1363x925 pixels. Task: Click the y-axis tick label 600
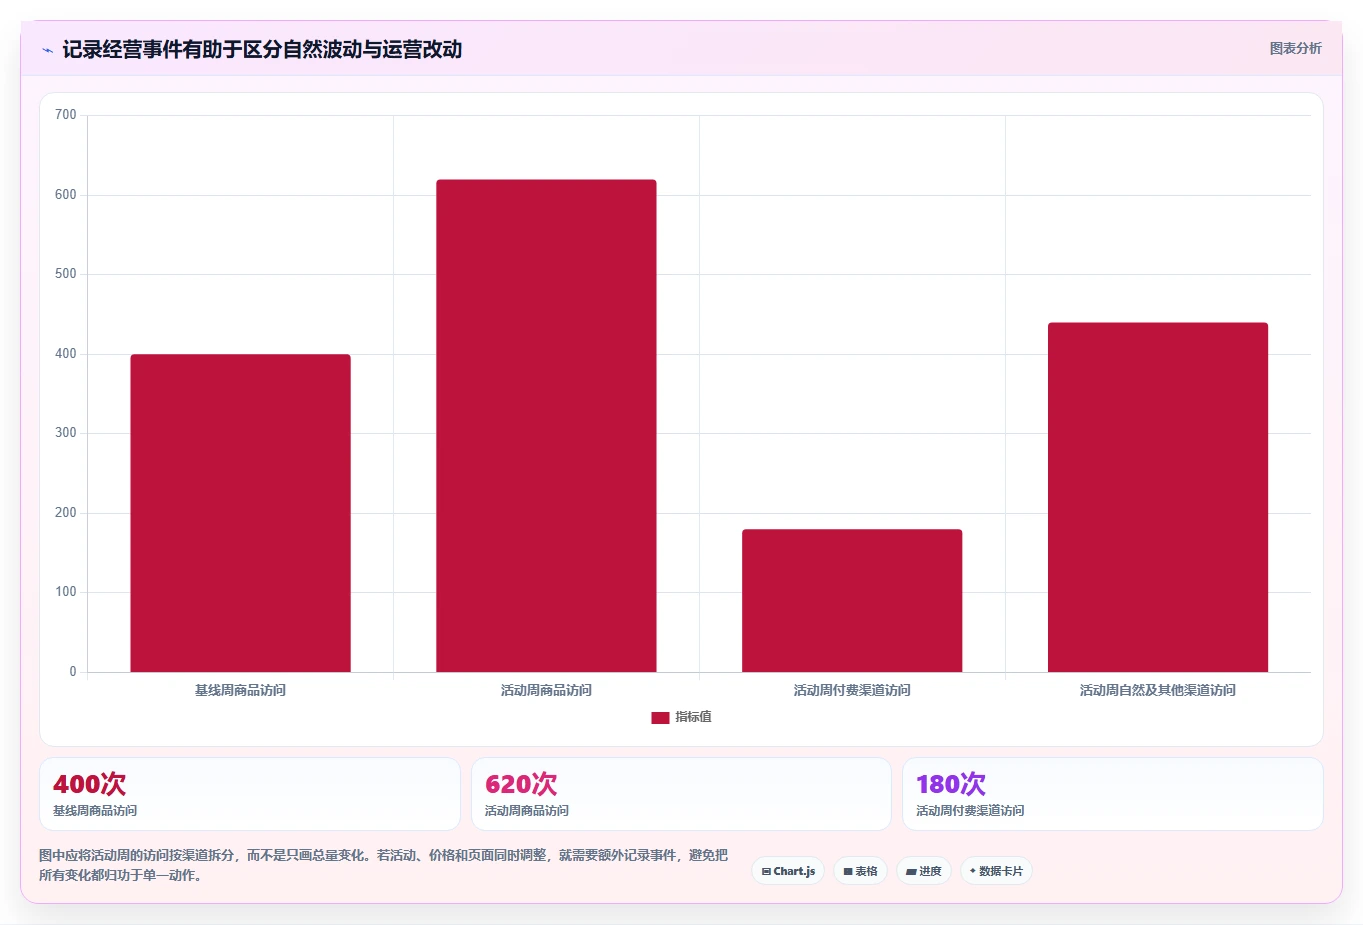[x=66, y=195]
